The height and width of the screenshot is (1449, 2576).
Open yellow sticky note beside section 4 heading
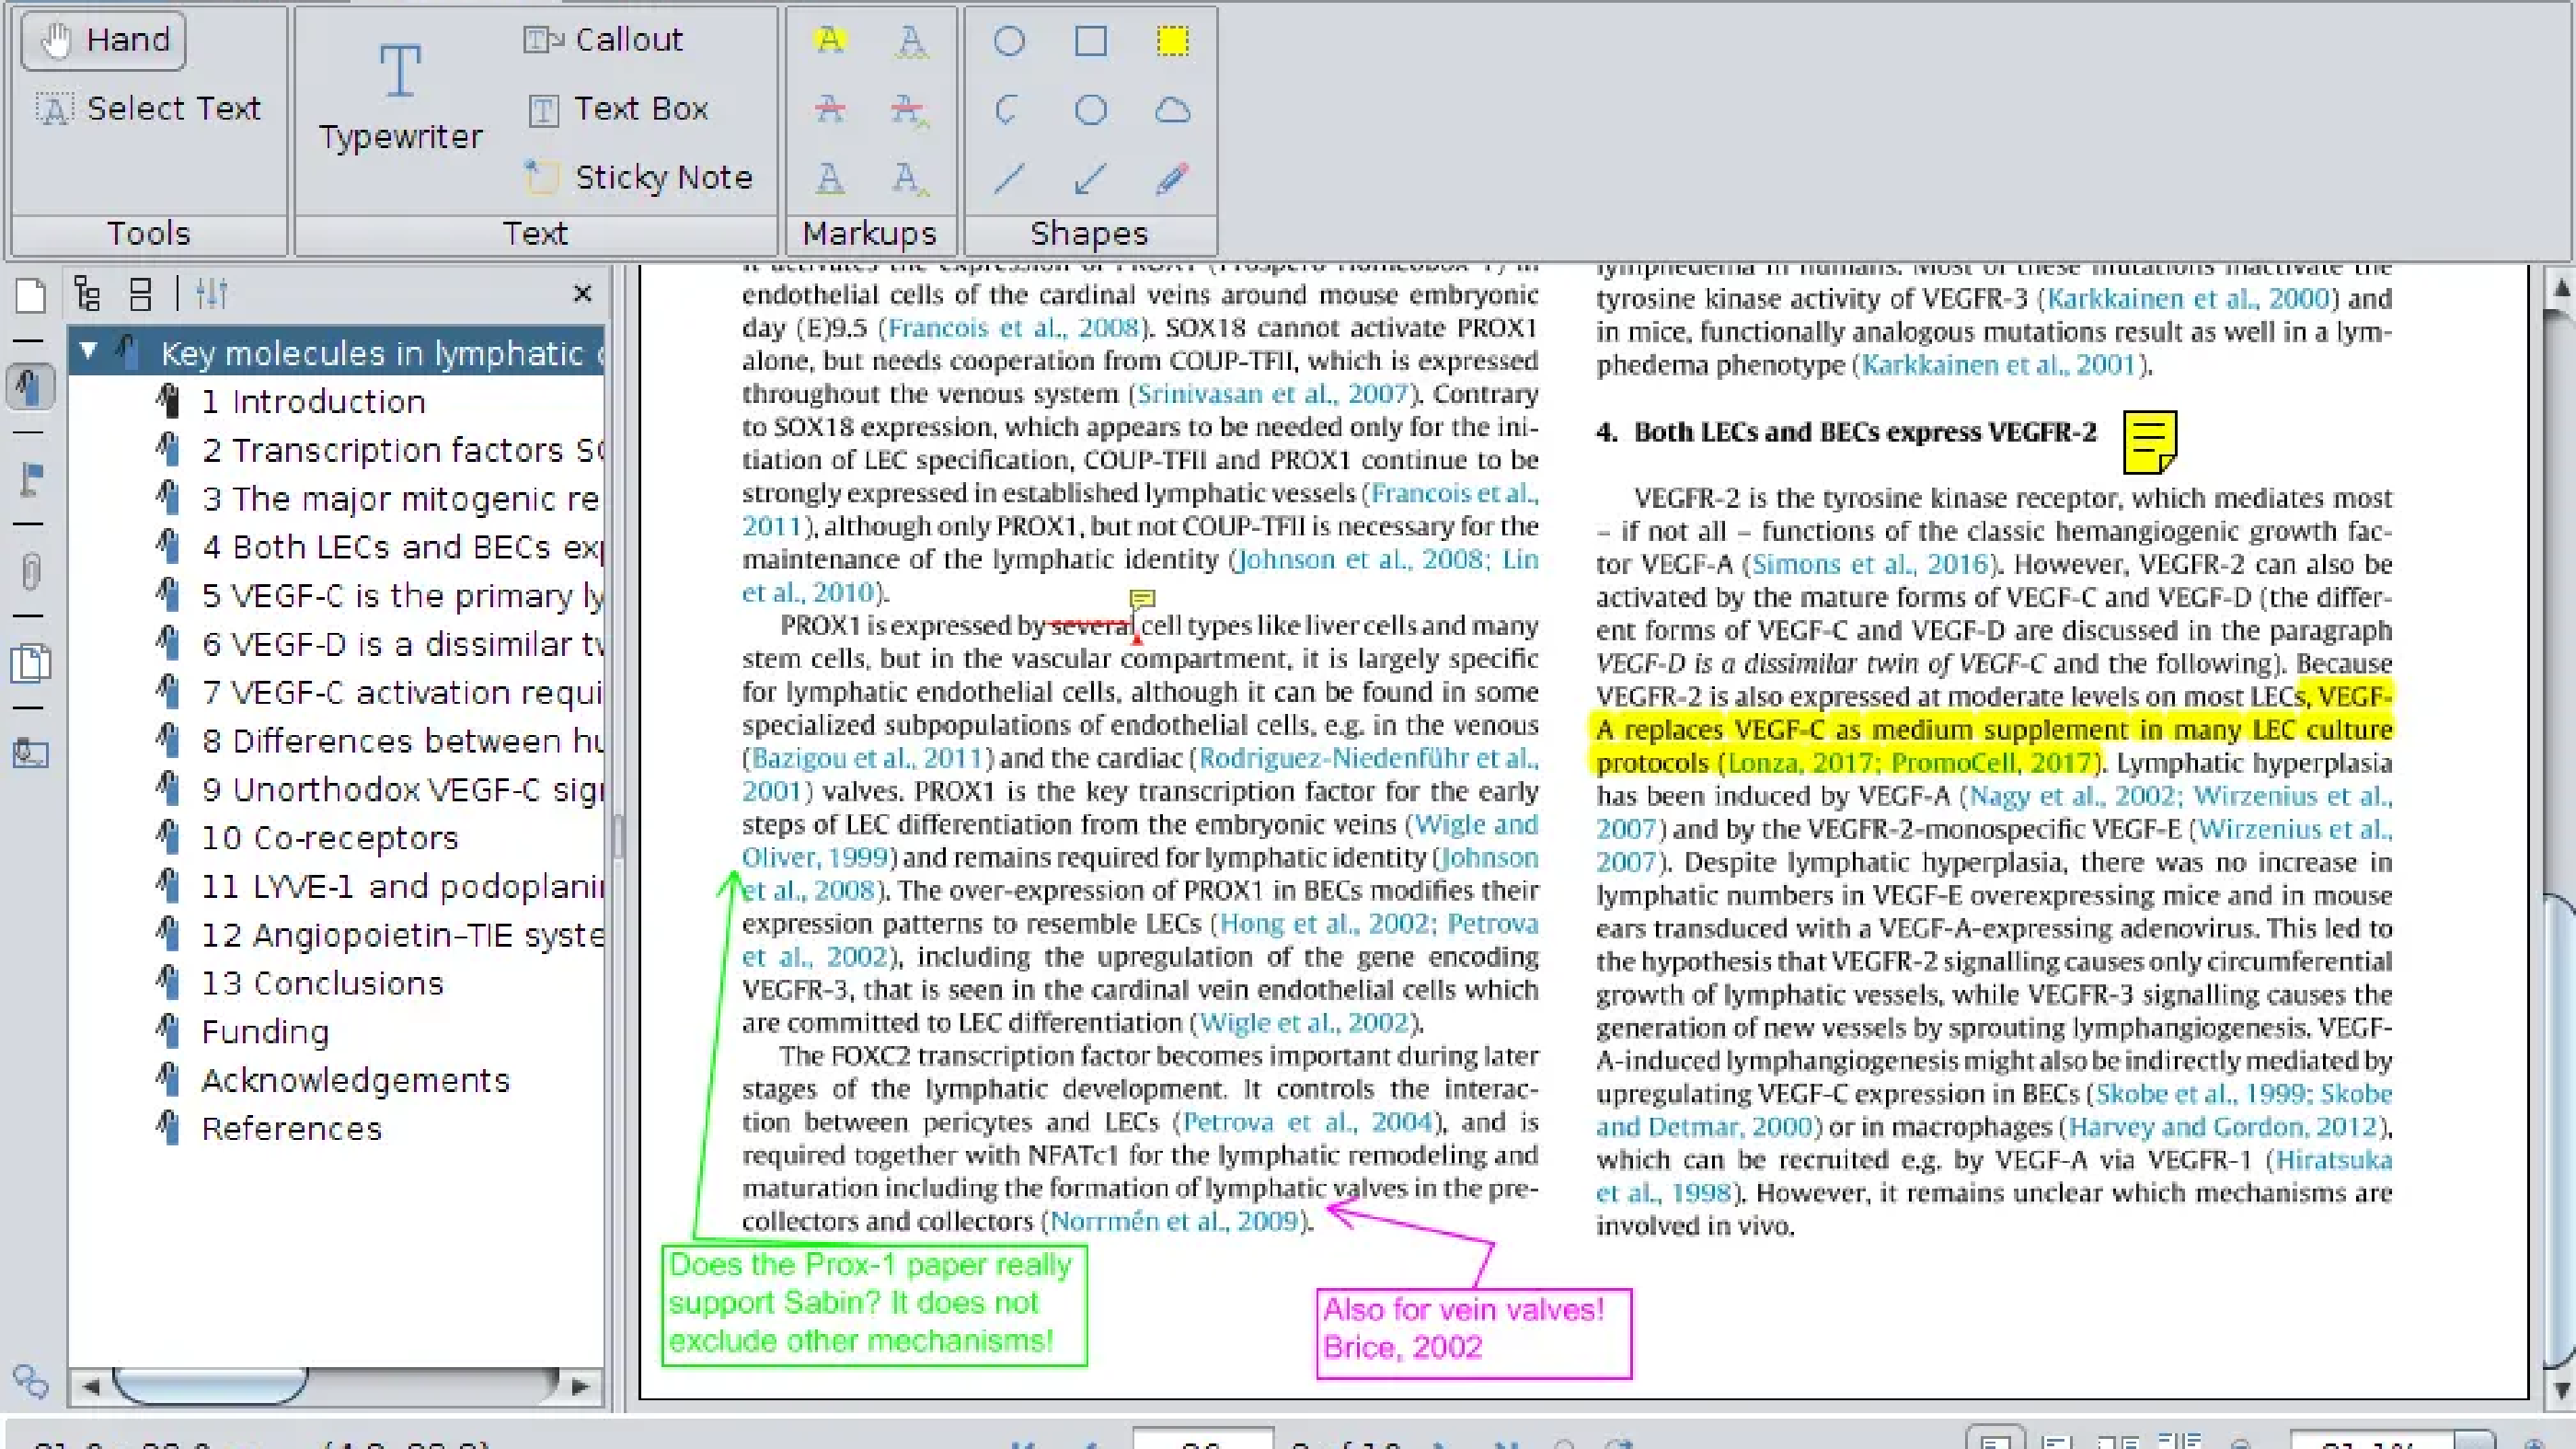point(2149,442)
